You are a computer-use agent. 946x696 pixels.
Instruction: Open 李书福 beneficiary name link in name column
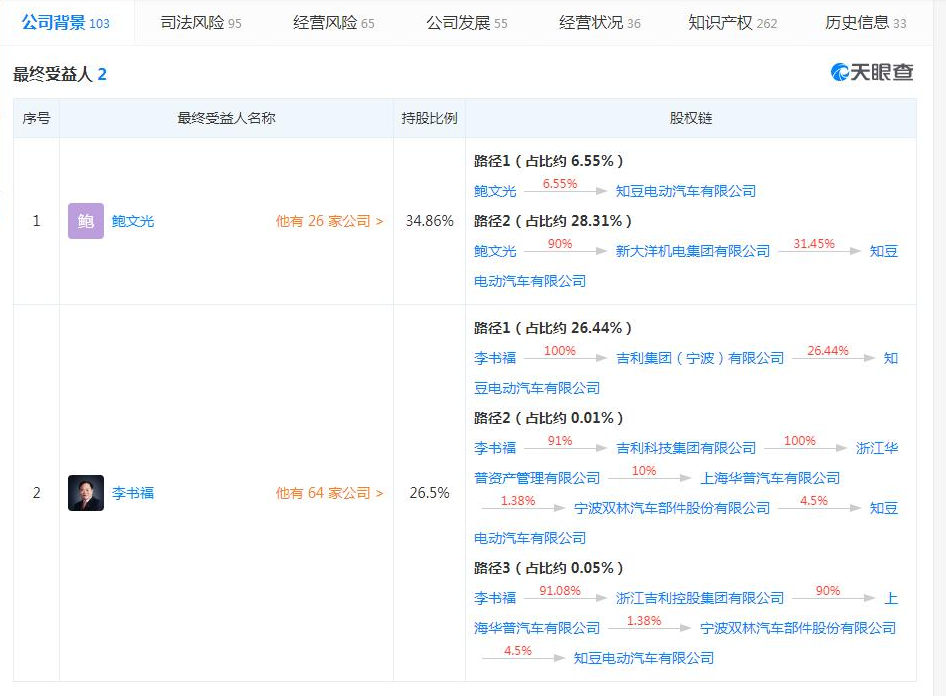pos(133,493)
